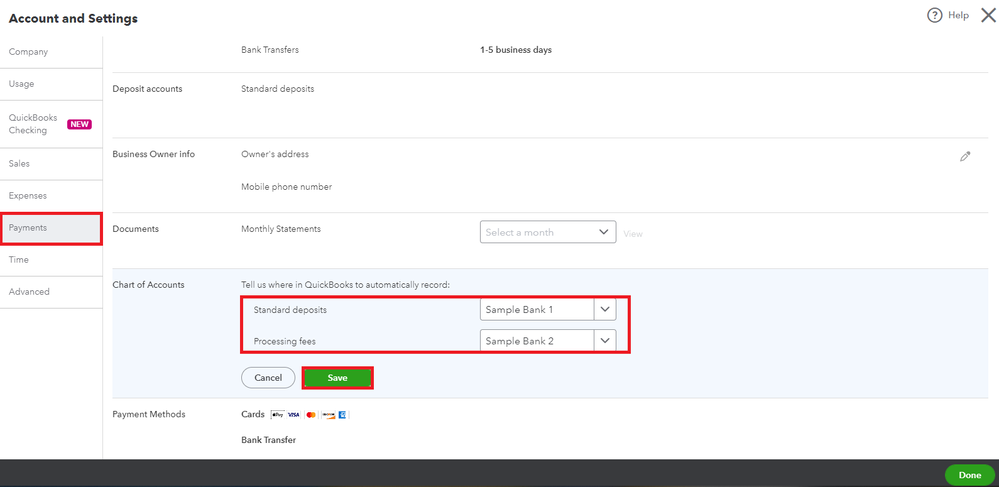Switch to the Expenses tab
The width and height of the screenshot is (999, 487).
tap(51, 196)
